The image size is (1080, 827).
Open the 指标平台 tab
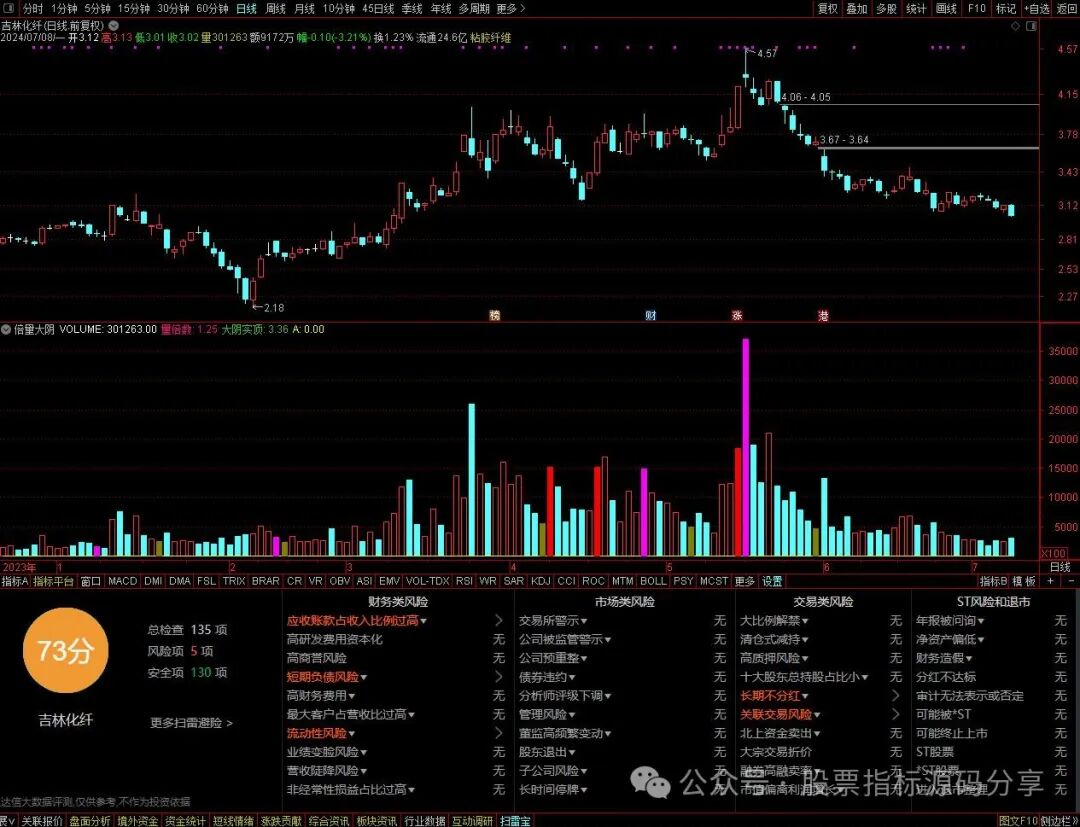pos(53,581)
